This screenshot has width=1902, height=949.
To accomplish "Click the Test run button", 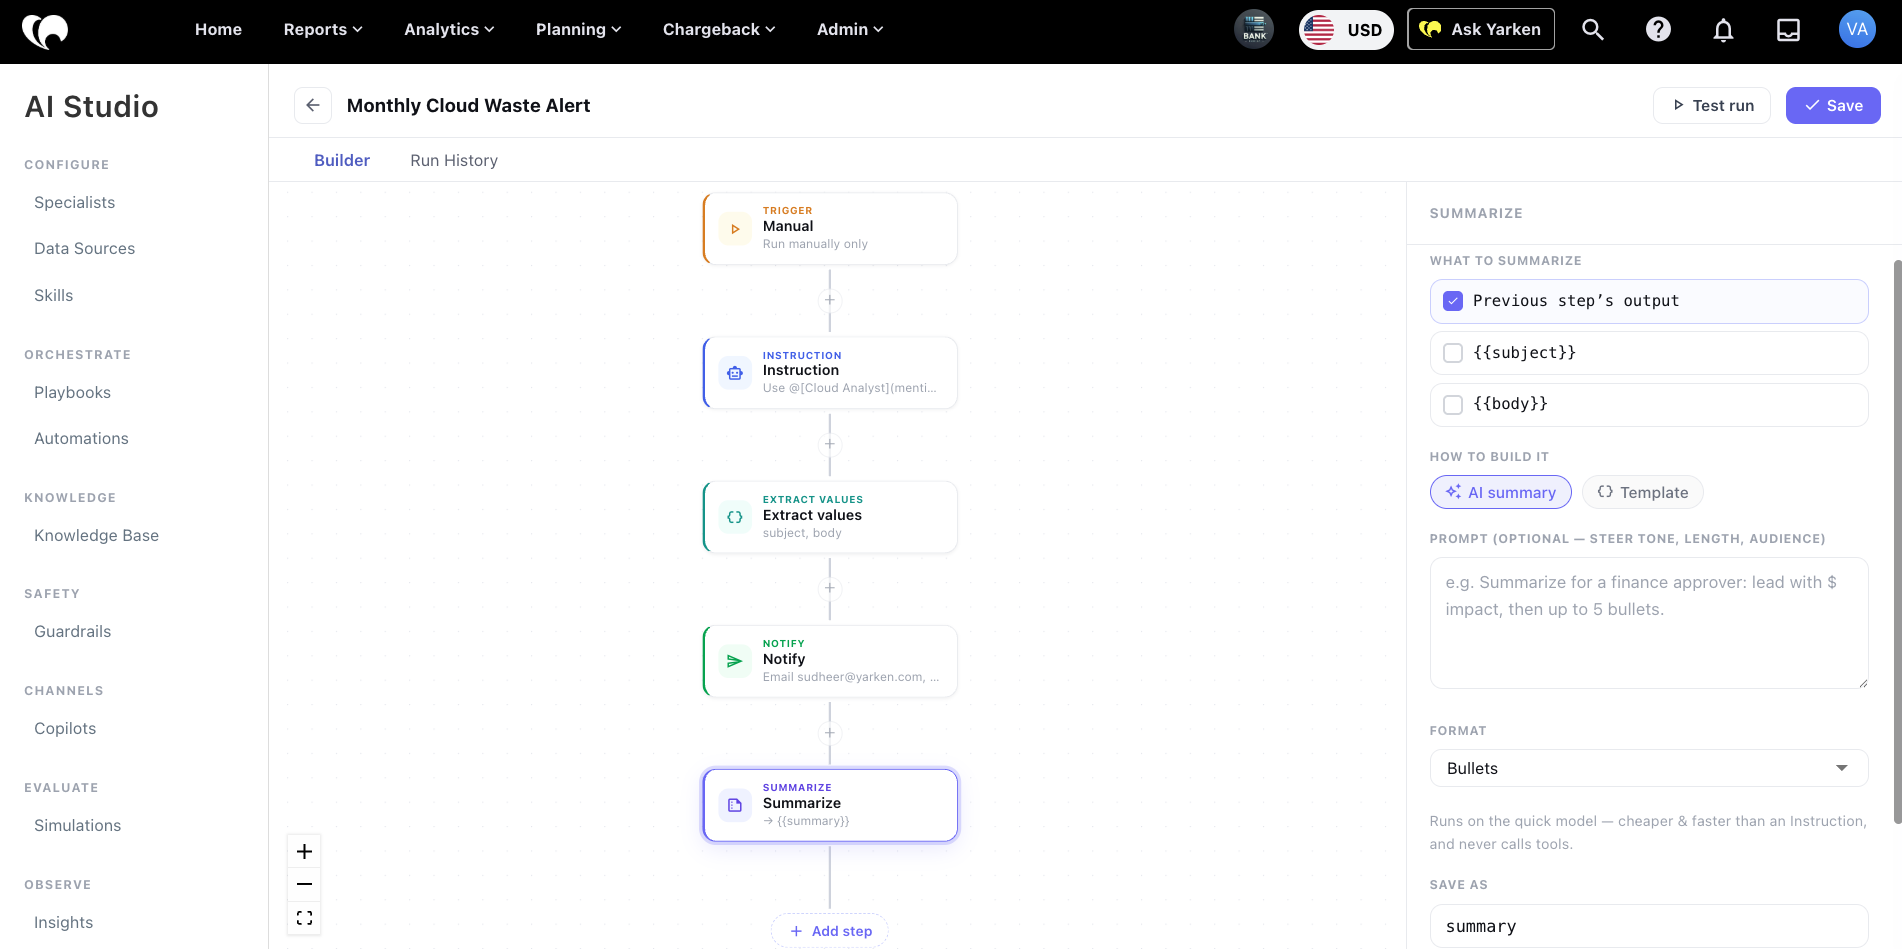I will 1712,105.
